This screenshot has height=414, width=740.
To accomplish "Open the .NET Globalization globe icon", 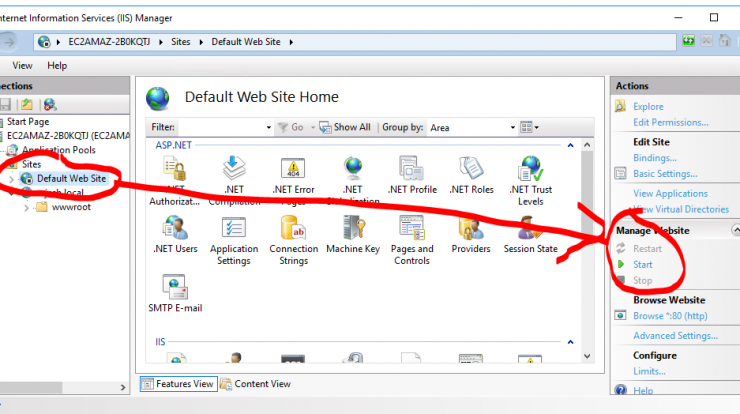I will click(353, 169).
